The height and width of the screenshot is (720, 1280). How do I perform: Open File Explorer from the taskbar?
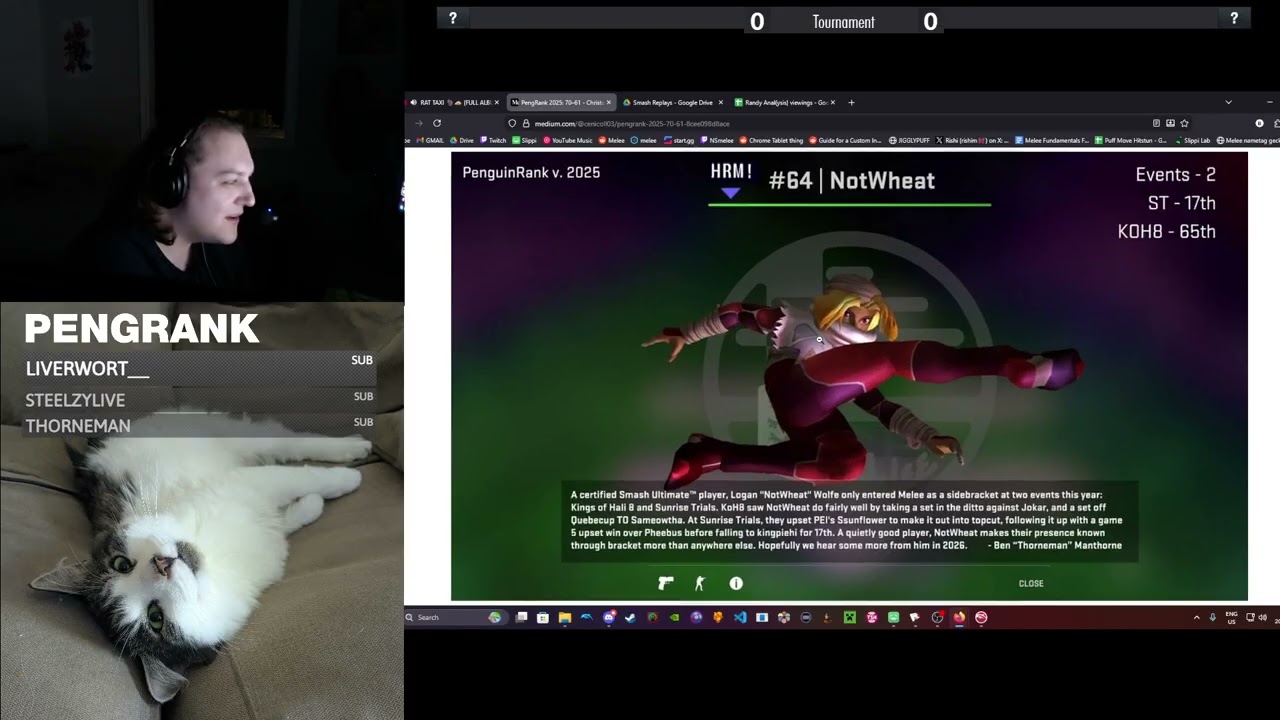coord(565,617)
